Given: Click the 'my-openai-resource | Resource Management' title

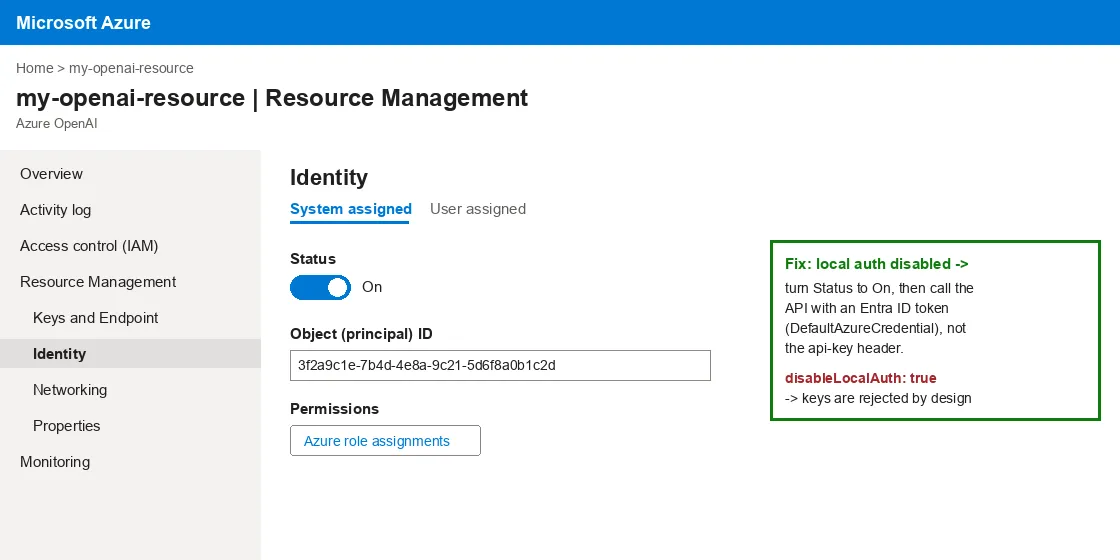Looking at the screenshot, I should coord(271,98).
